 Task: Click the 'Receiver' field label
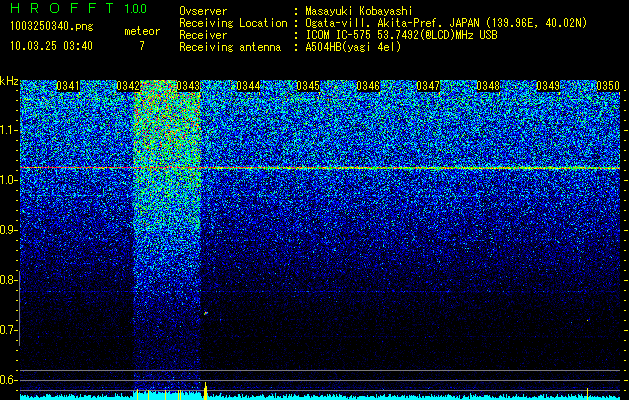pos(203,35)
